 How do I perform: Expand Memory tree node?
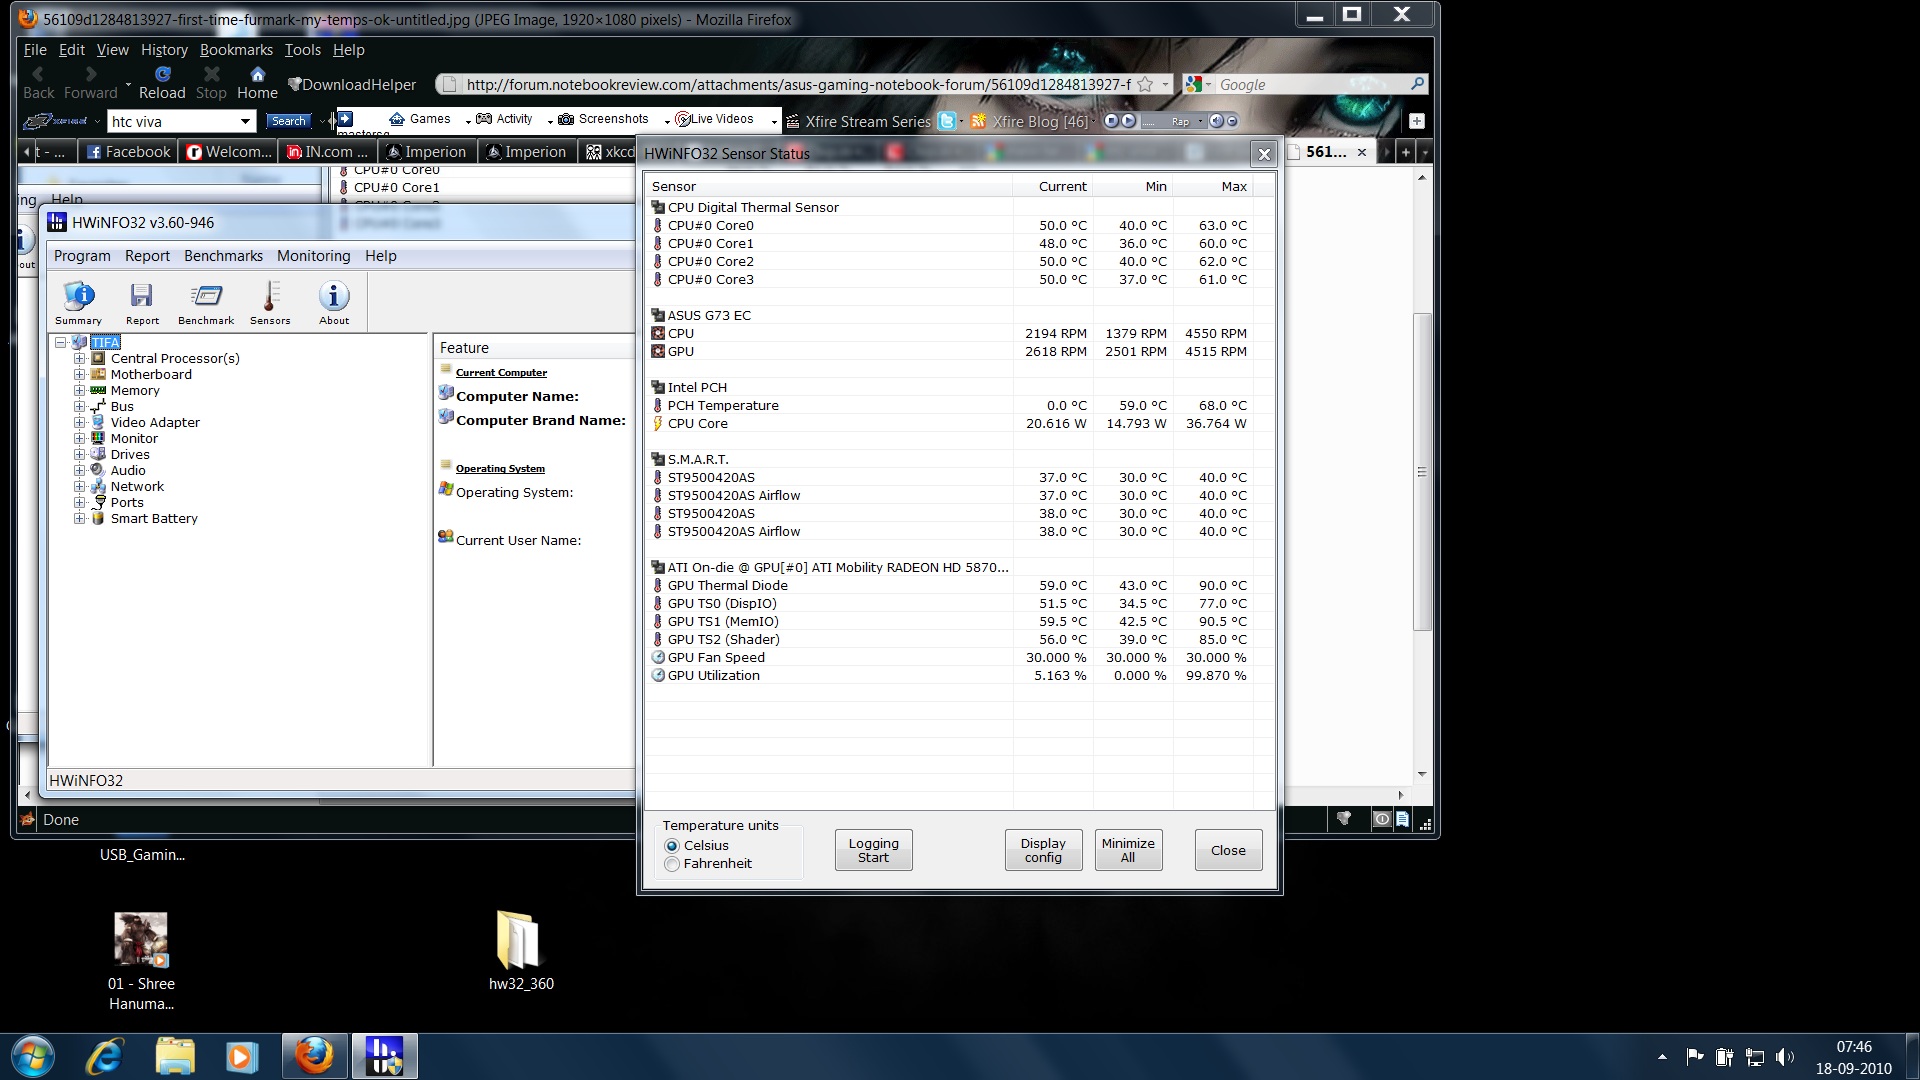(79, 390)
